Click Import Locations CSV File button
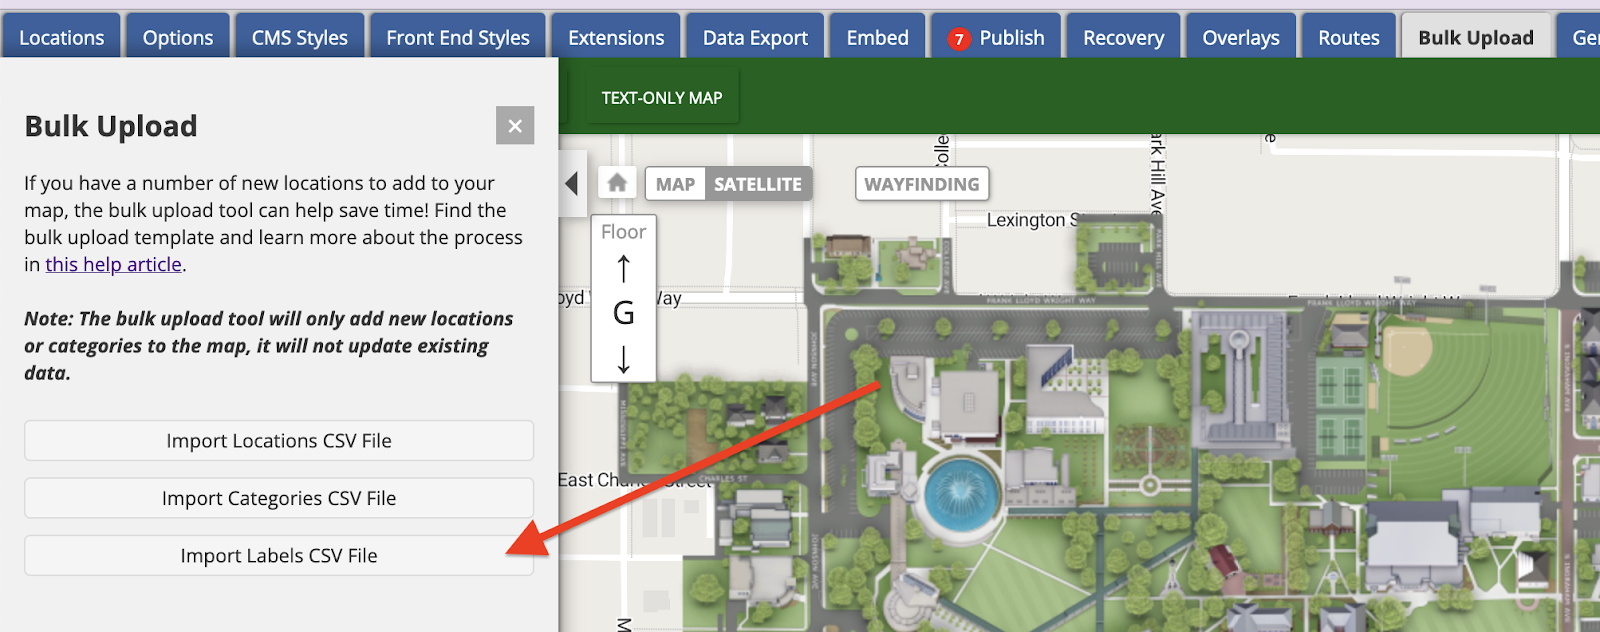Image resolution: width=1600 pixels, height=632 pixels. click(x=279, y=441)
